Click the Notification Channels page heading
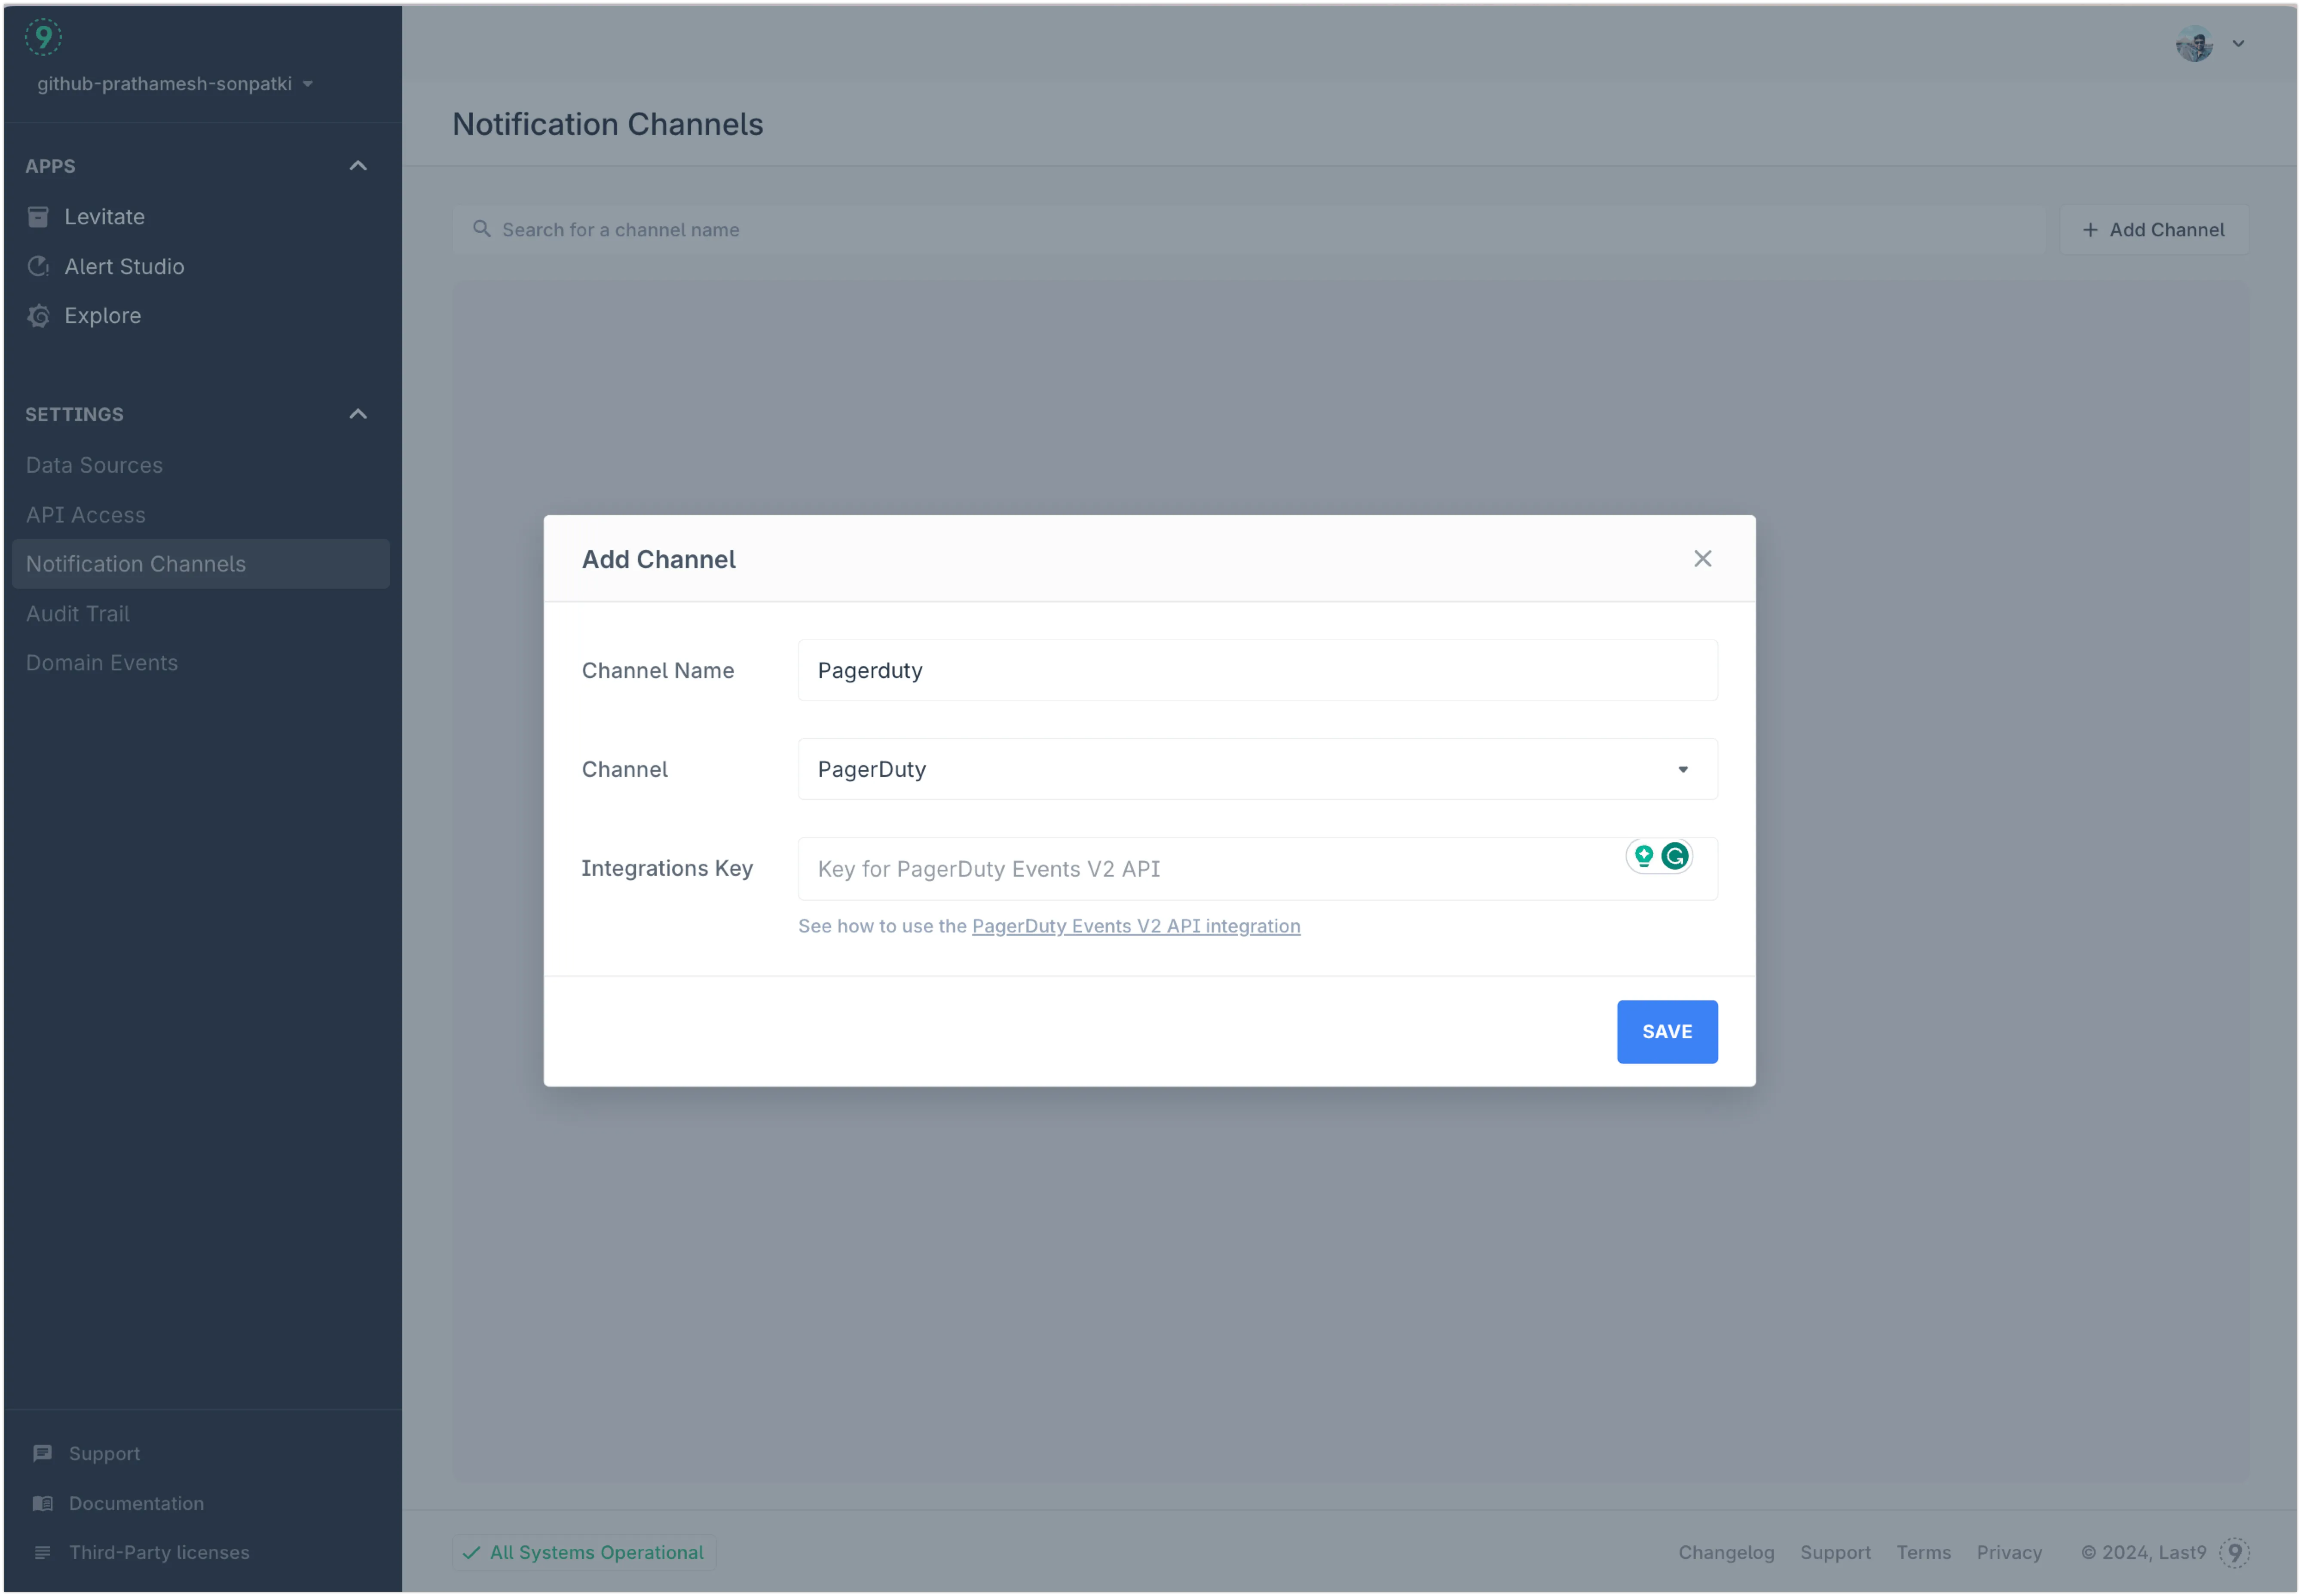This screenshot has height=1596, width=2301. coord(608,124)
